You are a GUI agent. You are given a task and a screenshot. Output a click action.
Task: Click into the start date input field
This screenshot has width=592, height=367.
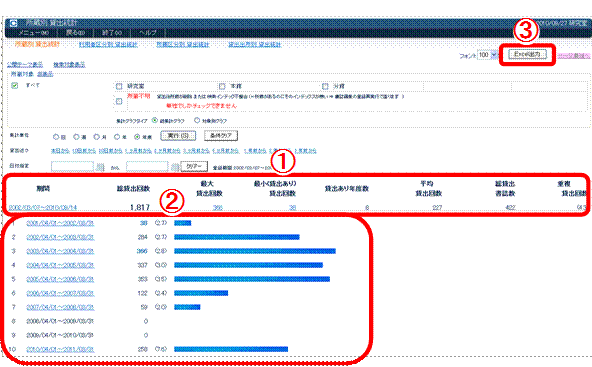[72, 167]
